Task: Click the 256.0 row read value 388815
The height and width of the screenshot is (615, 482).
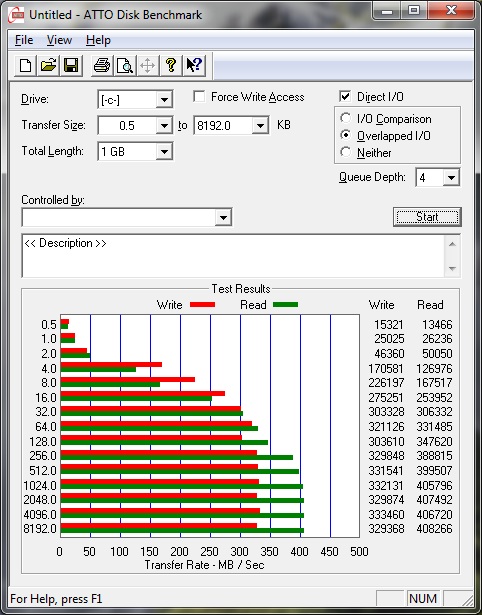Action: pos(434,456)
